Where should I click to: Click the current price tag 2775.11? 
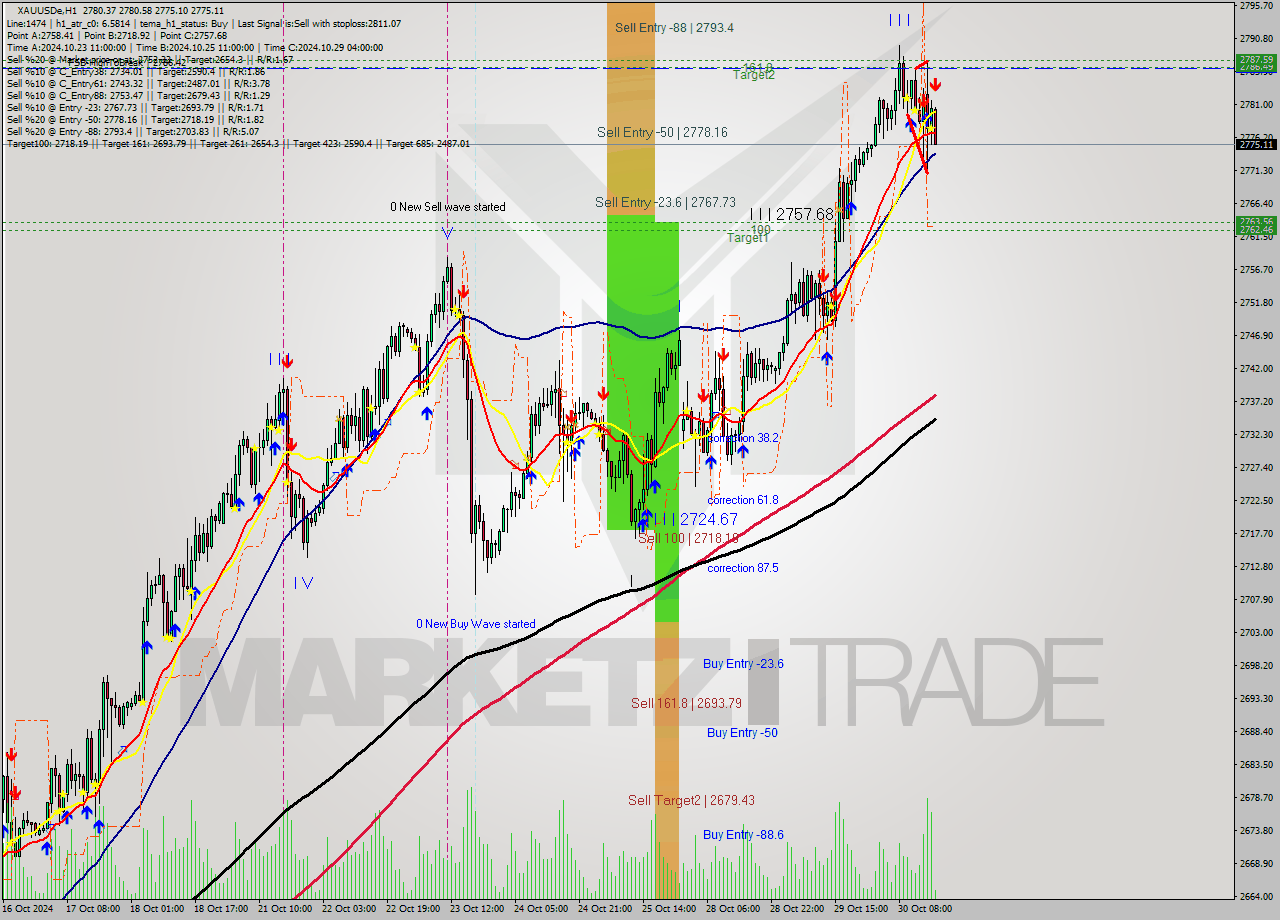pyautogui.click(x=1256, y=144)
